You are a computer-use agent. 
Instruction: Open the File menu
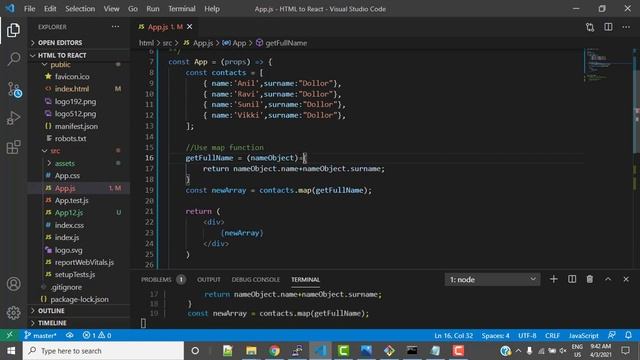(29, 9)
